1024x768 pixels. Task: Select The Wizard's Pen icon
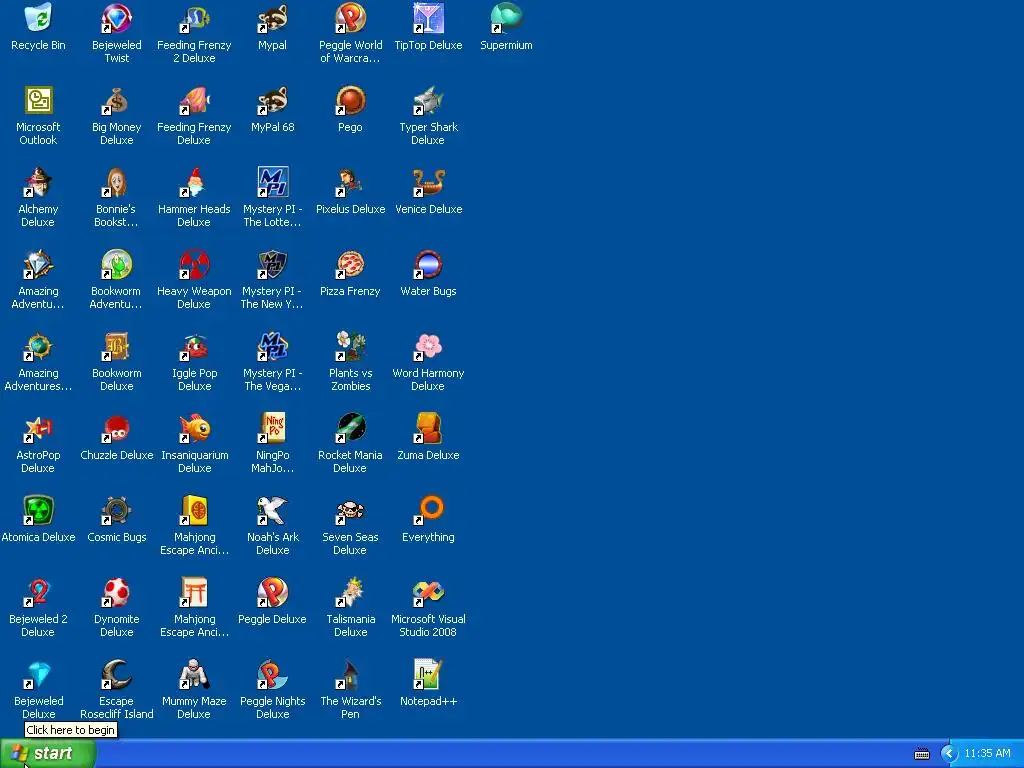pyautogui.click(x=350, y=674)
